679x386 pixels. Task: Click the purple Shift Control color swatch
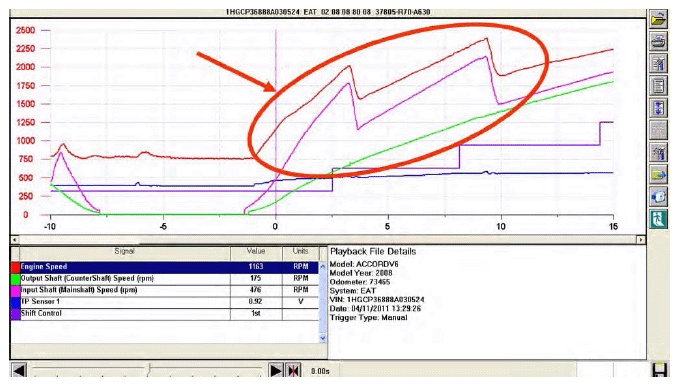[x=15, y=314]
